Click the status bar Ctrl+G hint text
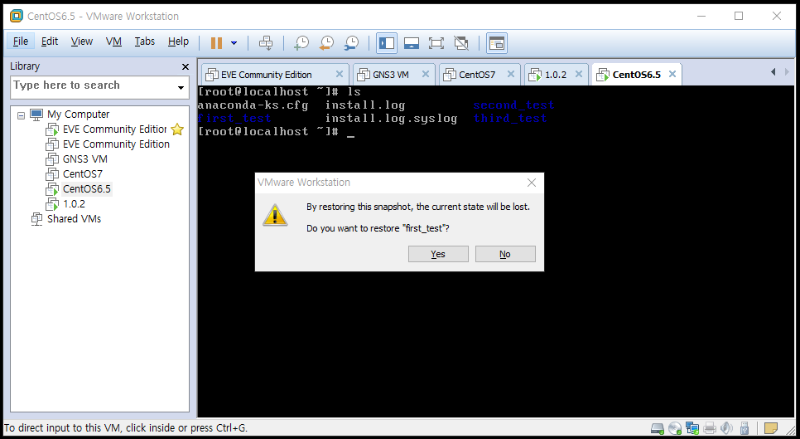The image size is (800, 439). coord(126,428)
